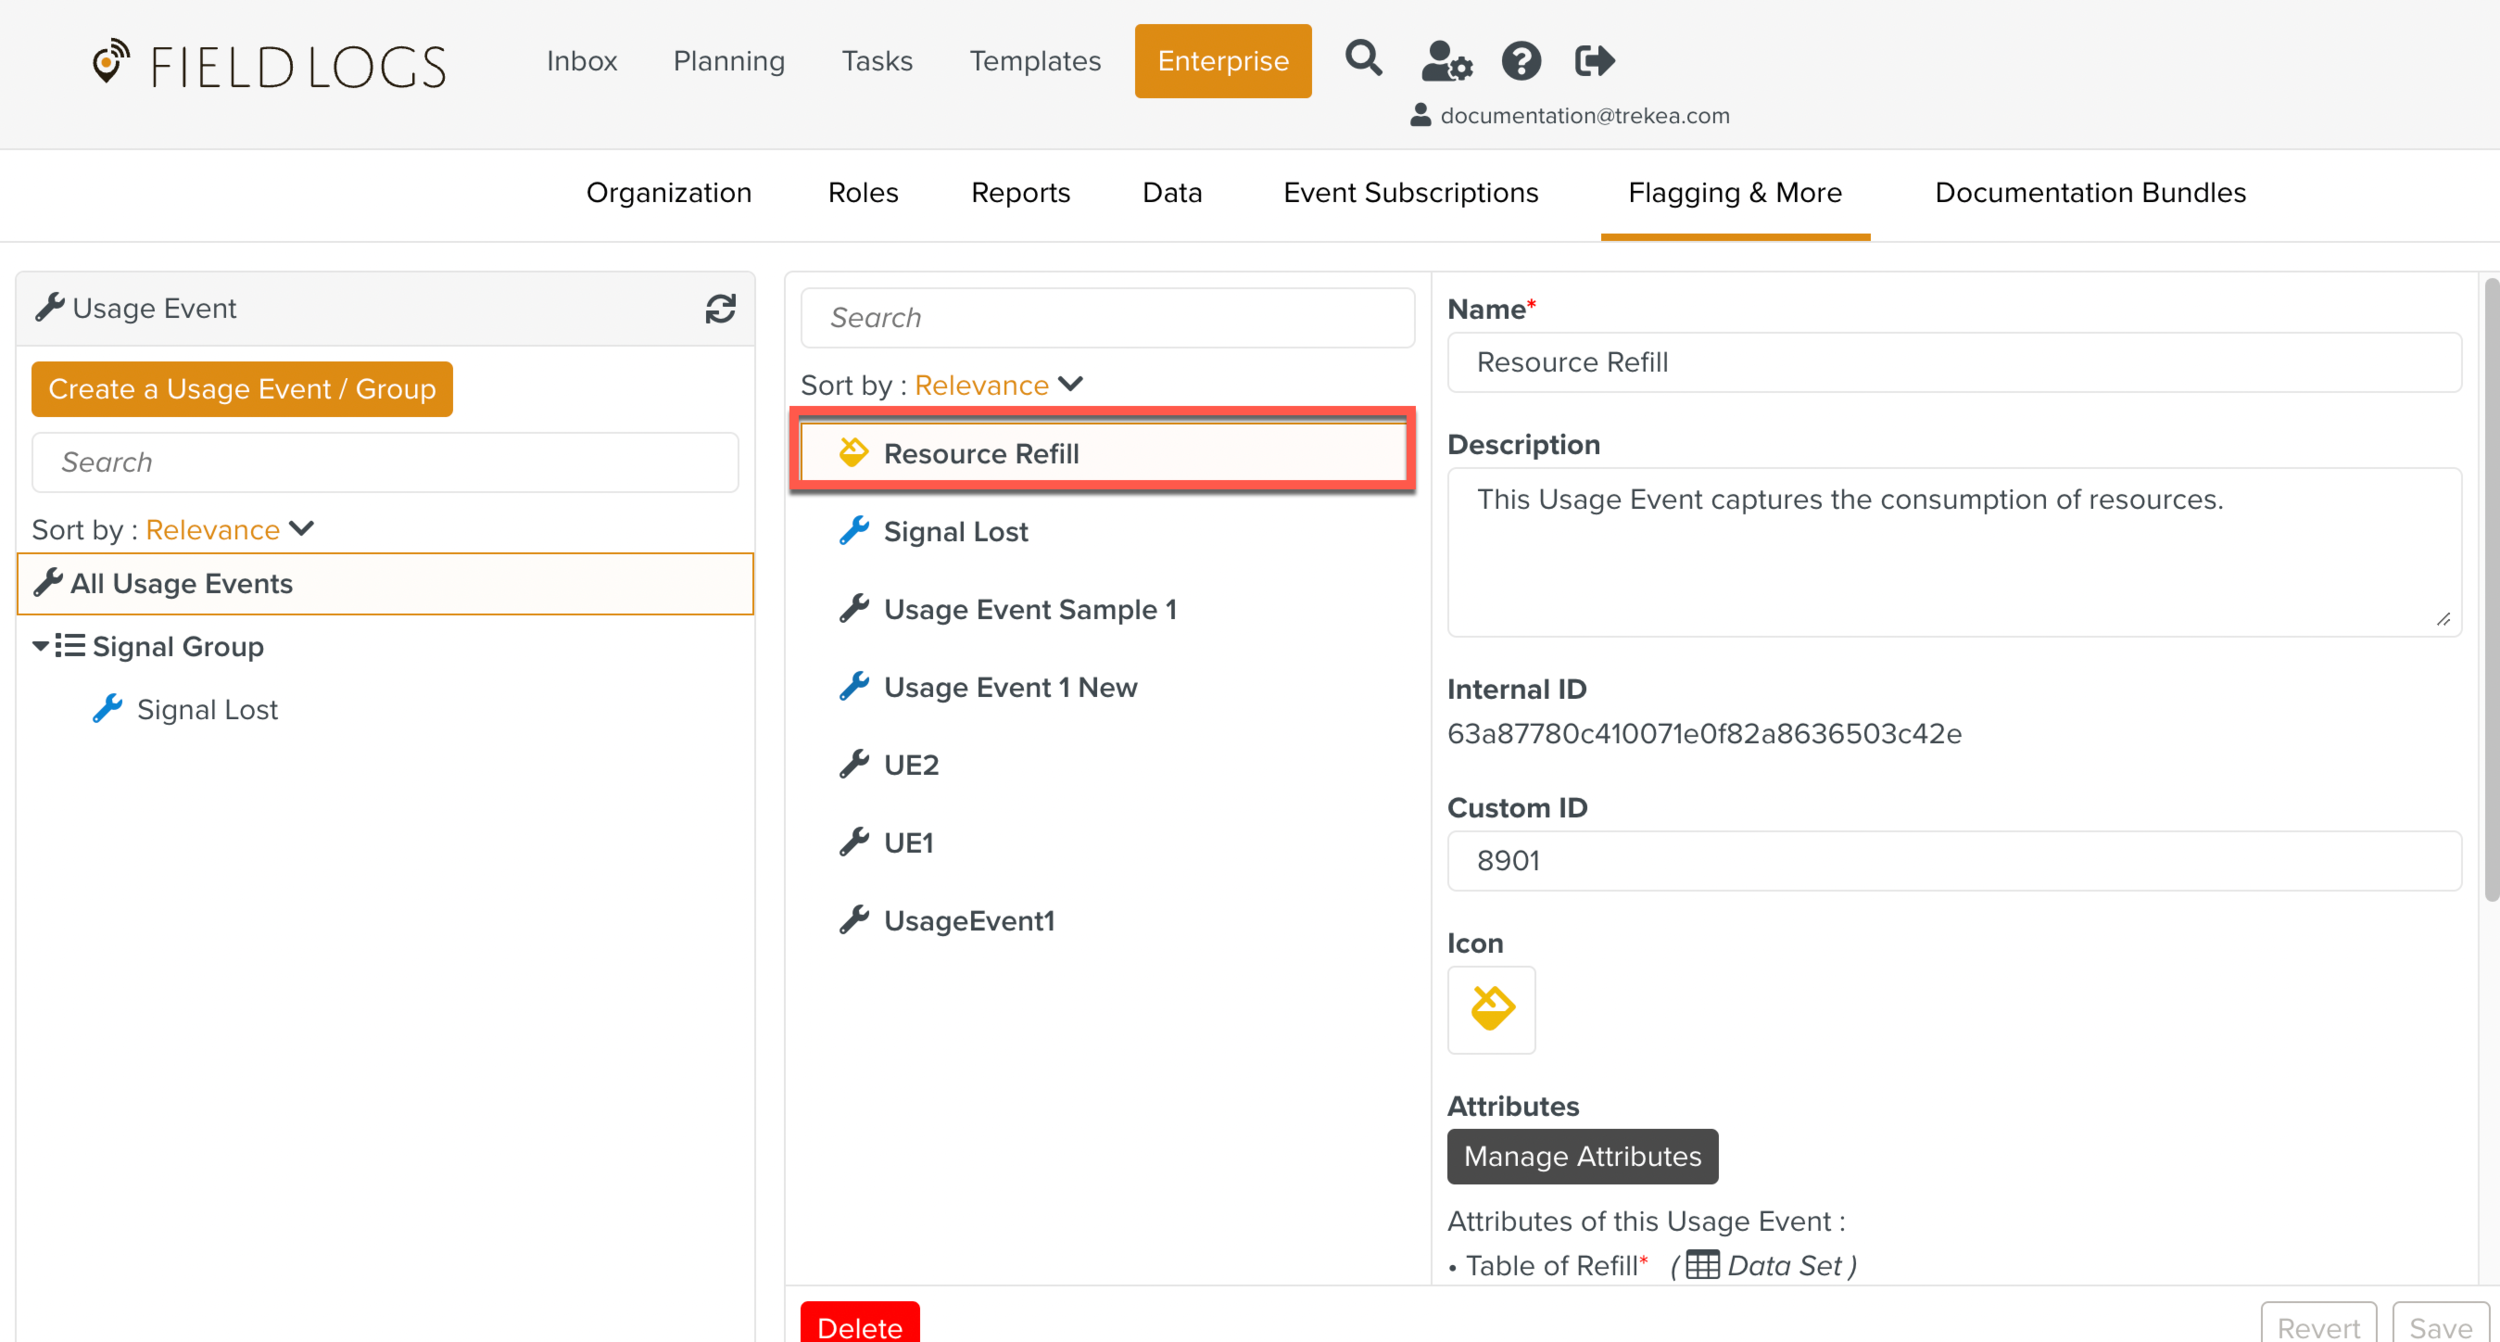
Task: Open the search magnifier icon
Action: pyautogui.click(x=1363, y=59)
